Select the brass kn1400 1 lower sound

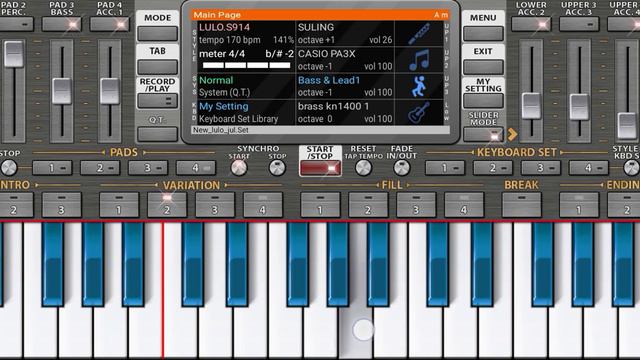[x=345, y=112]
